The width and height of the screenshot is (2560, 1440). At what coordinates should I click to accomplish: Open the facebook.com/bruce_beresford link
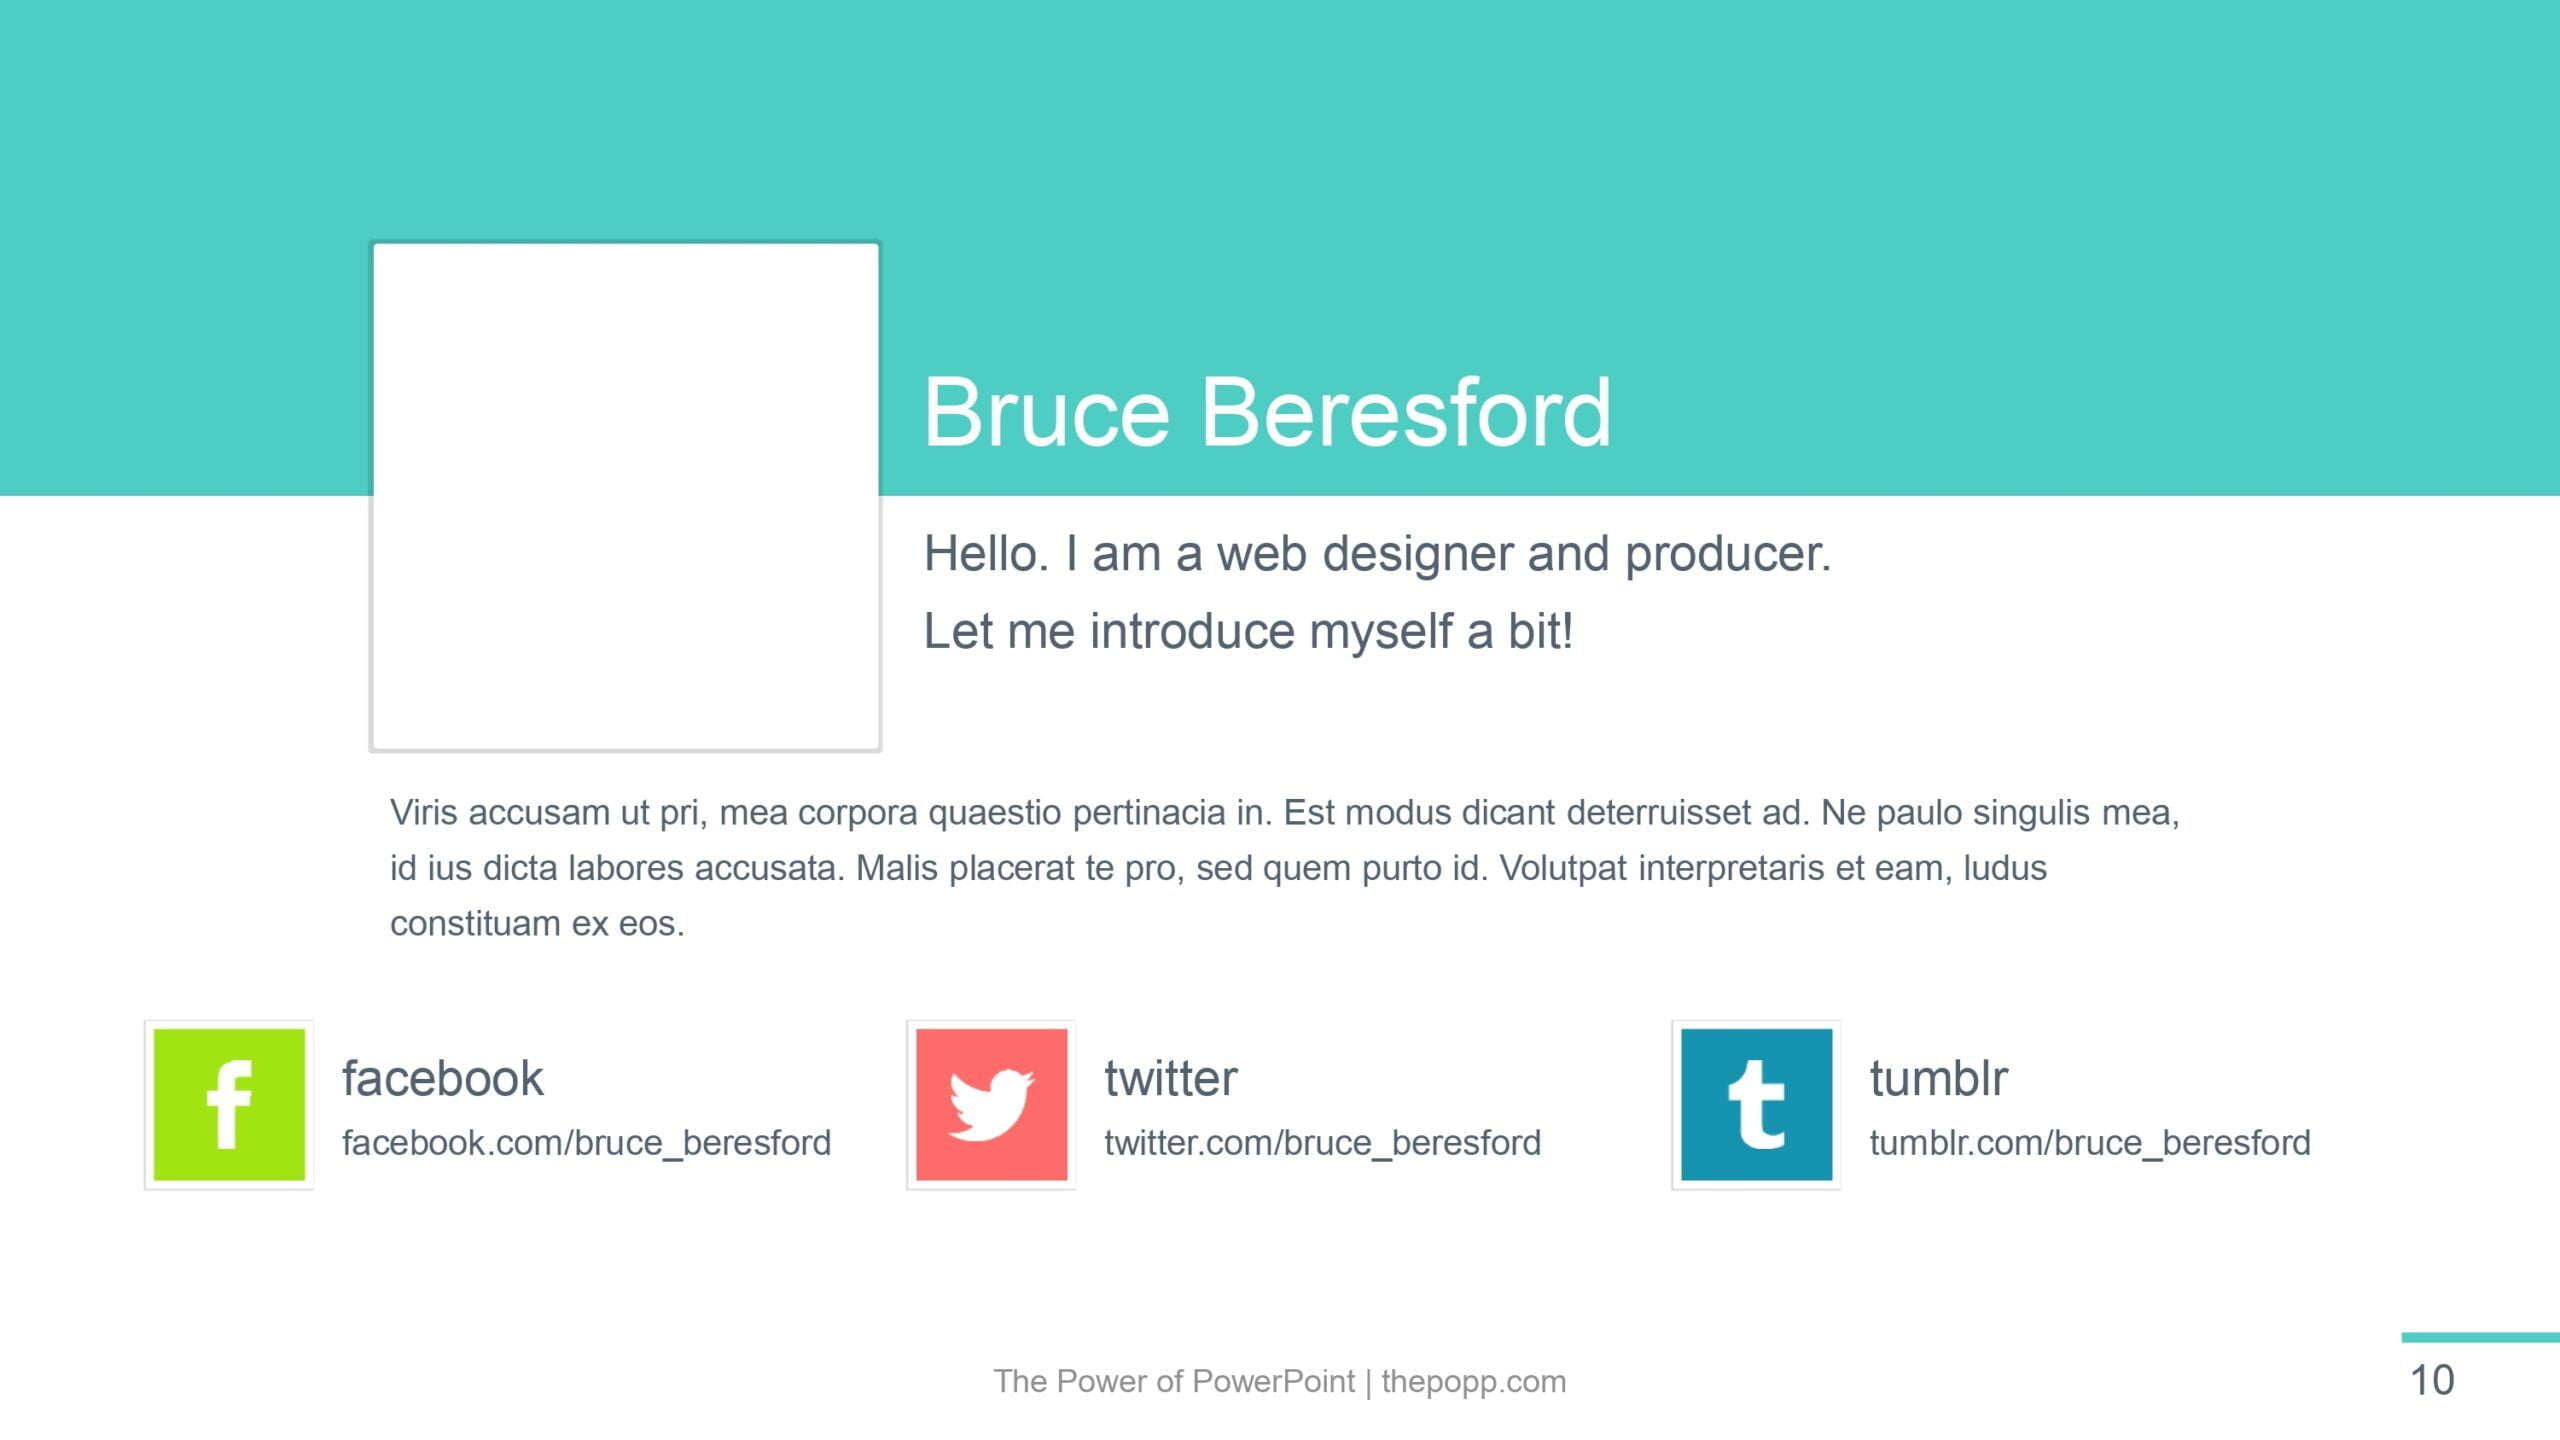[586, 1142]
